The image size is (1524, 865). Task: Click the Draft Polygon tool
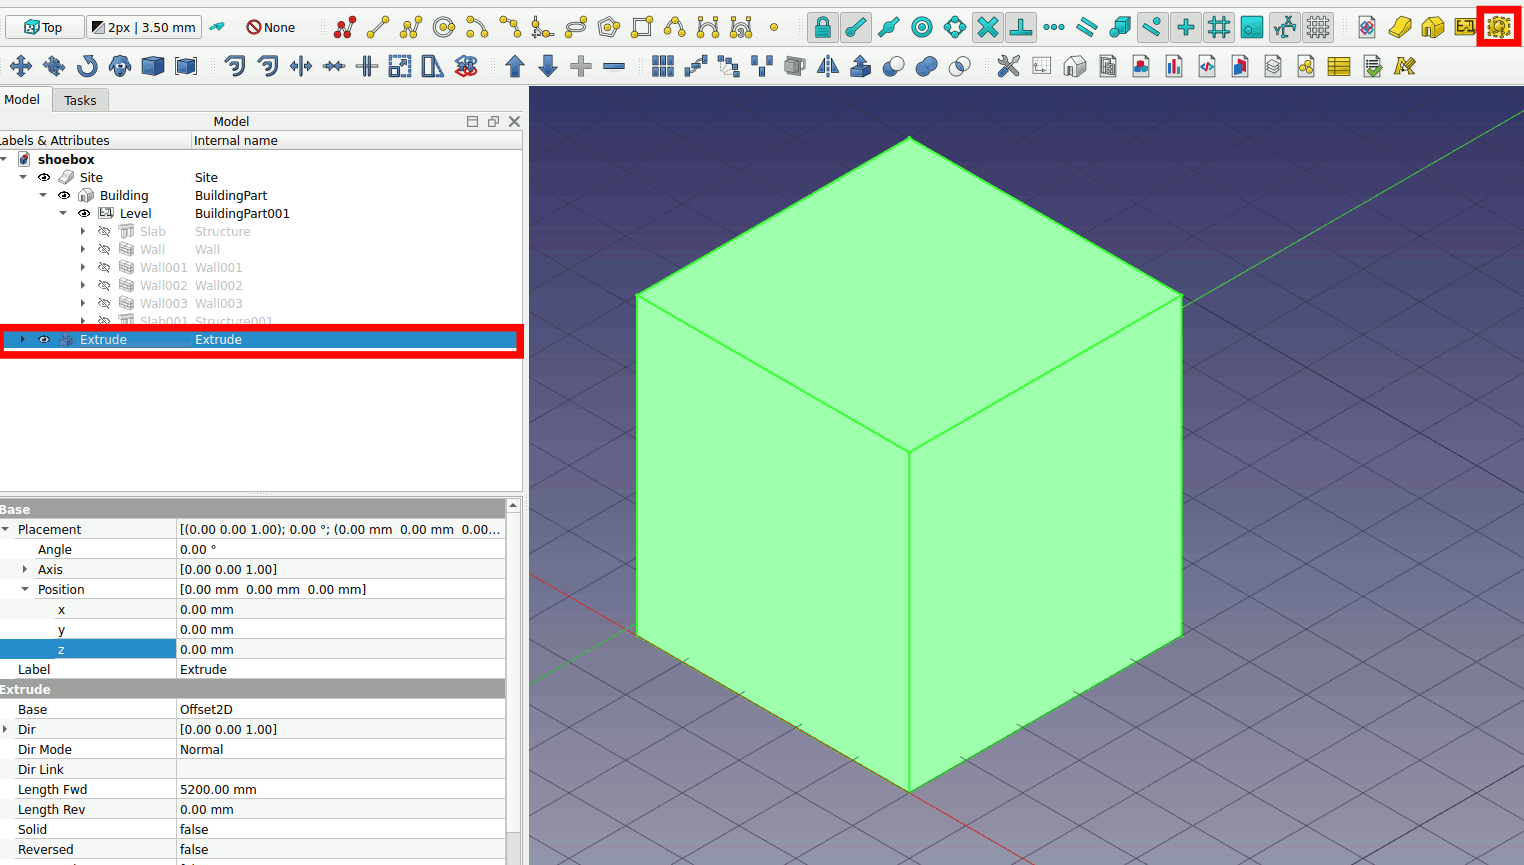pos(609,28)
